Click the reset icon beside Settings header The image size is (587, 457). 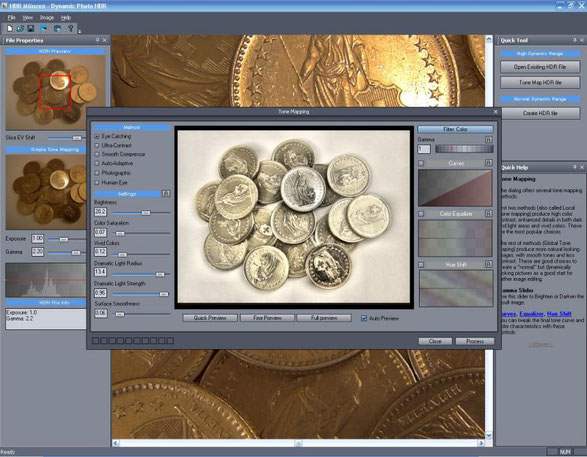click(165, 194)
